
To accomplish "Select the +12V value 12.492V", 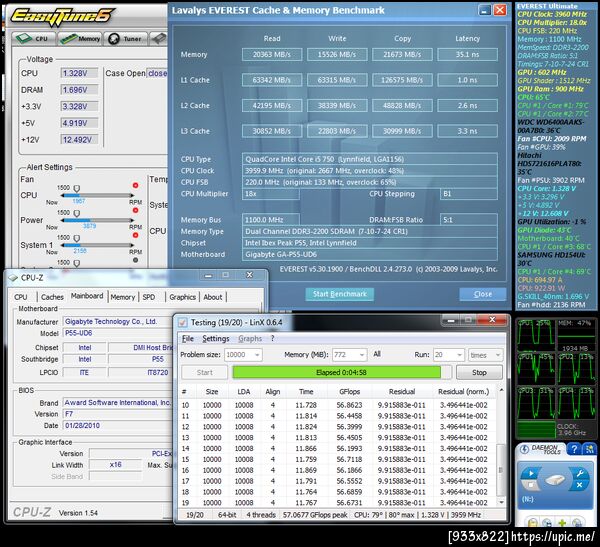I will (79, 140).
